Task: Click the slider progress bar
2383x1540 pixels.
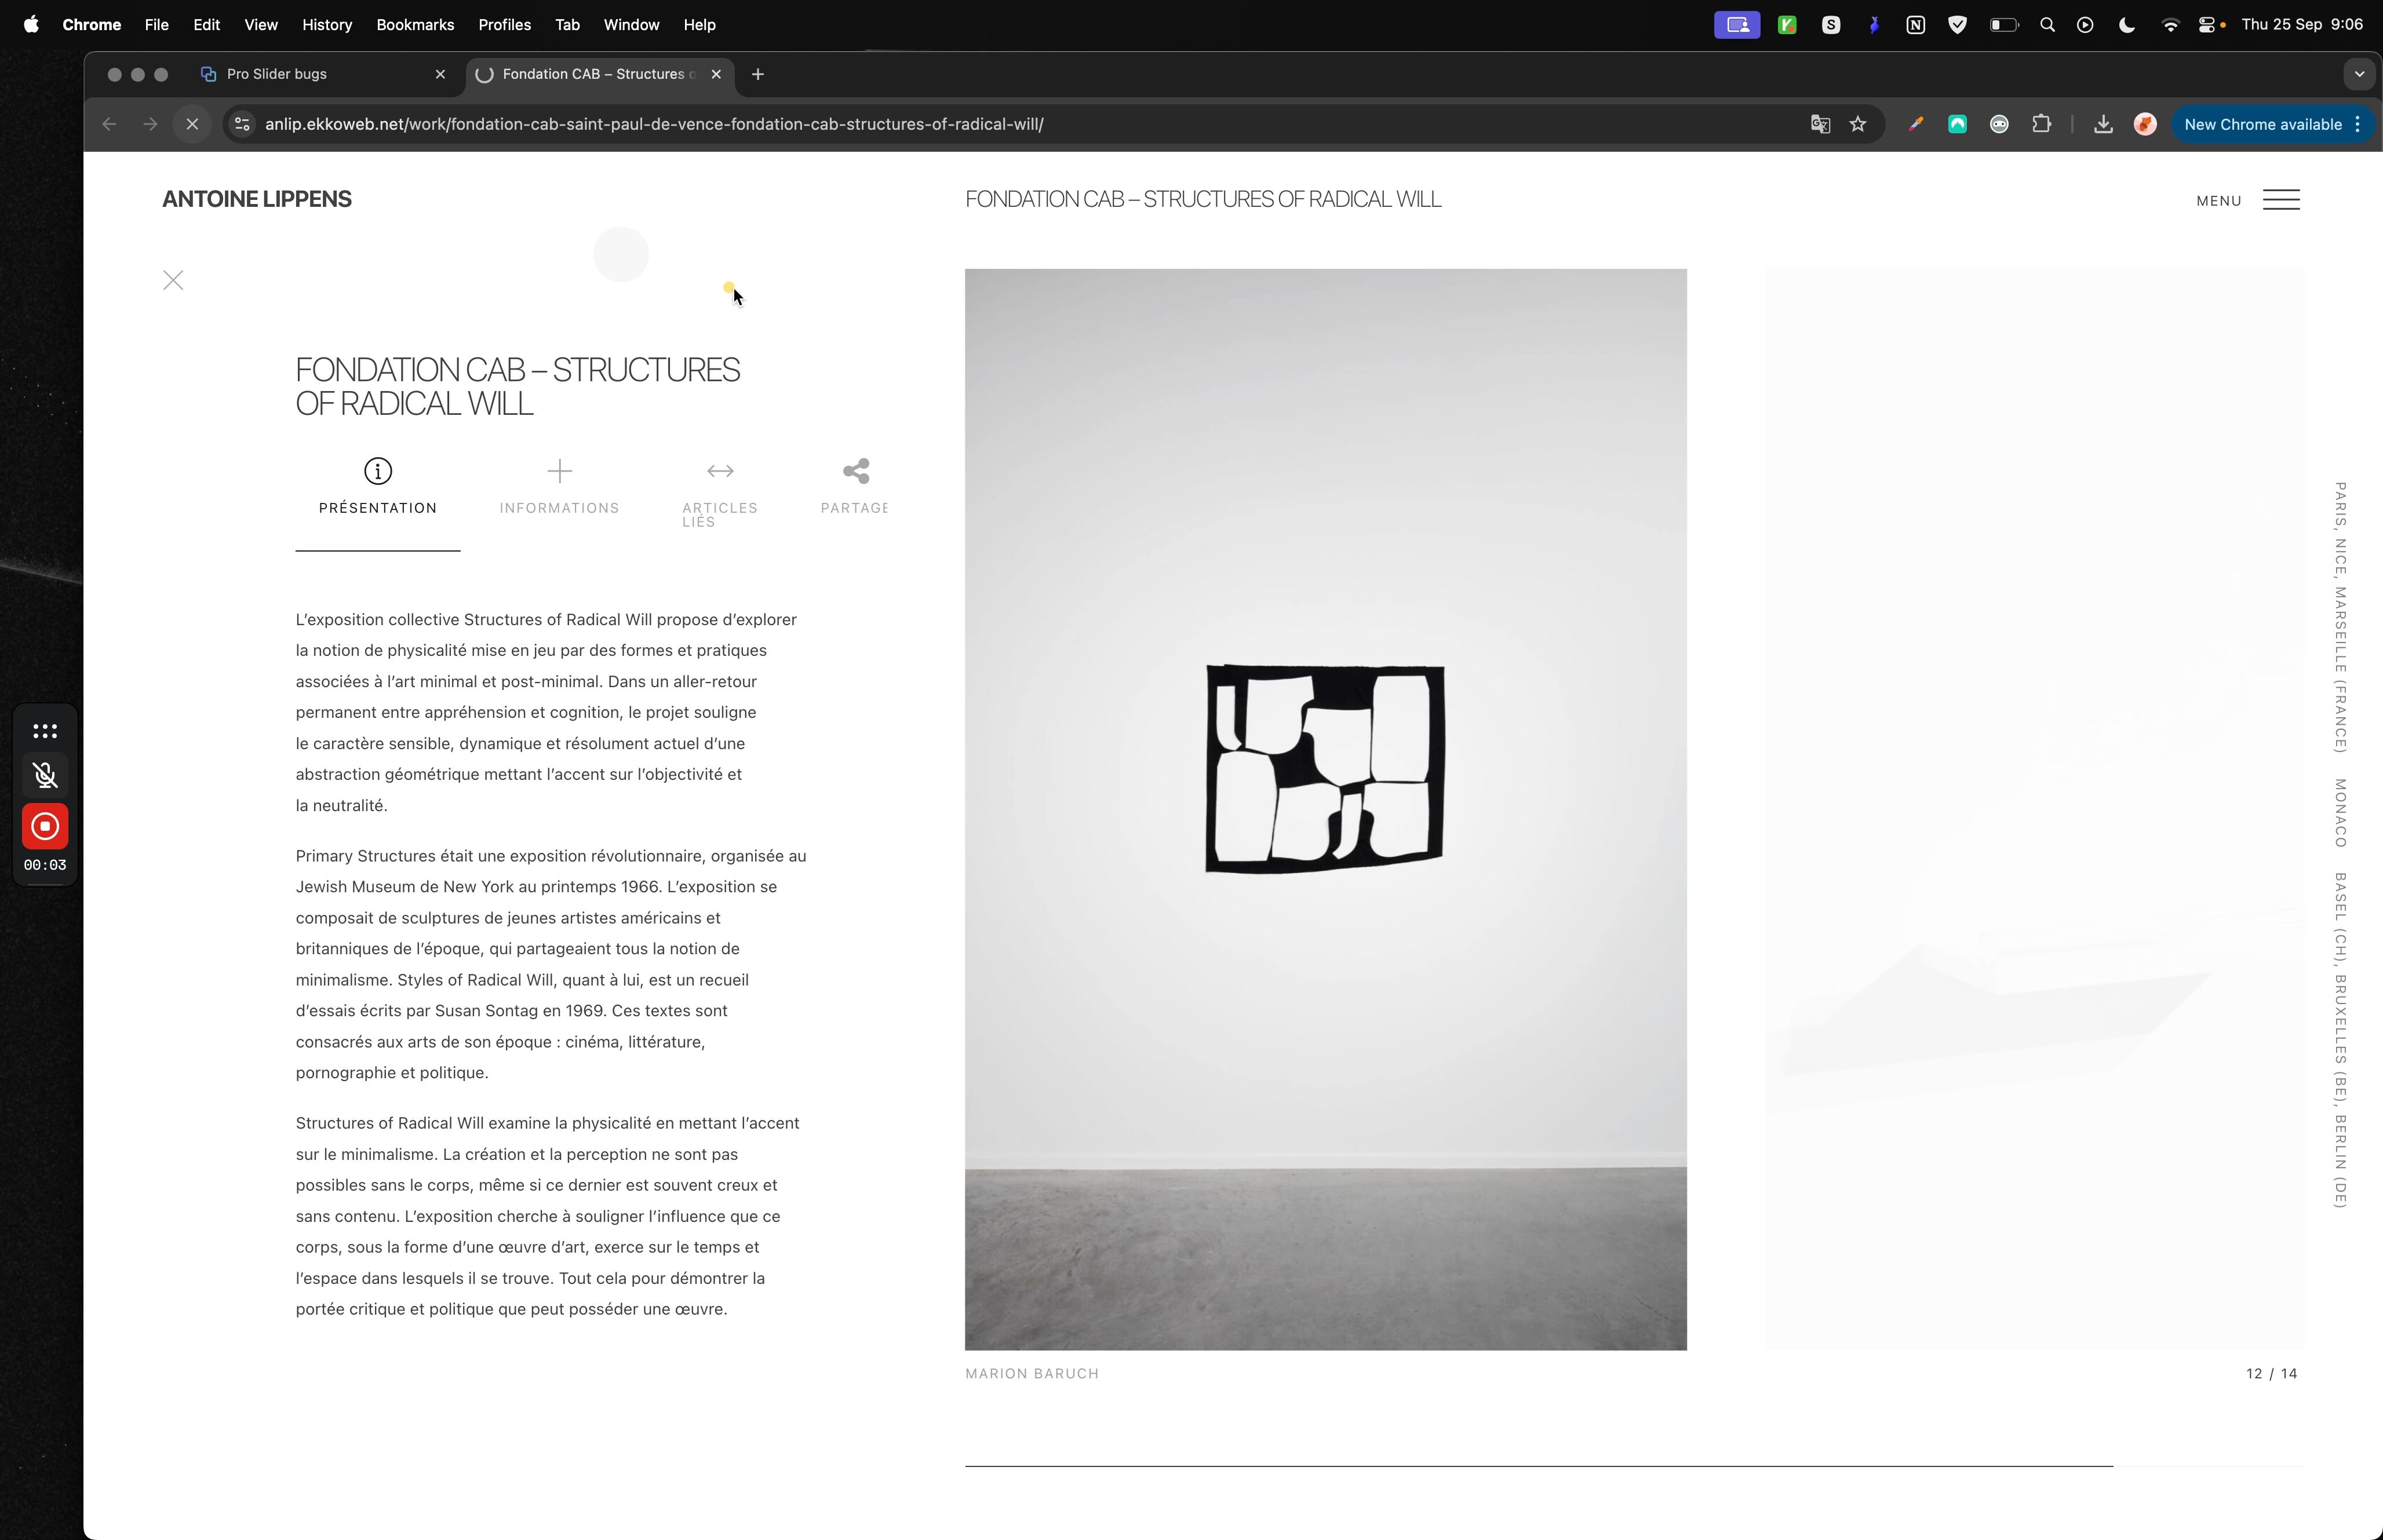Action: 1634,1466
